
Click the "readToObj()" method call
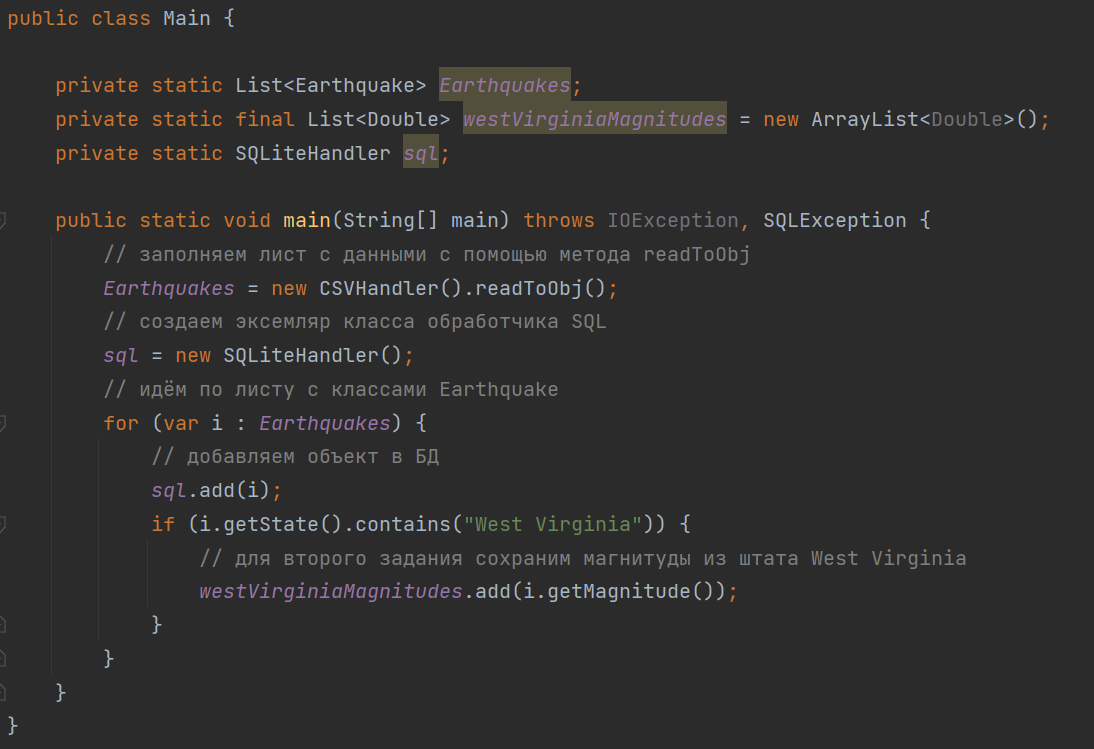[540, 288]
